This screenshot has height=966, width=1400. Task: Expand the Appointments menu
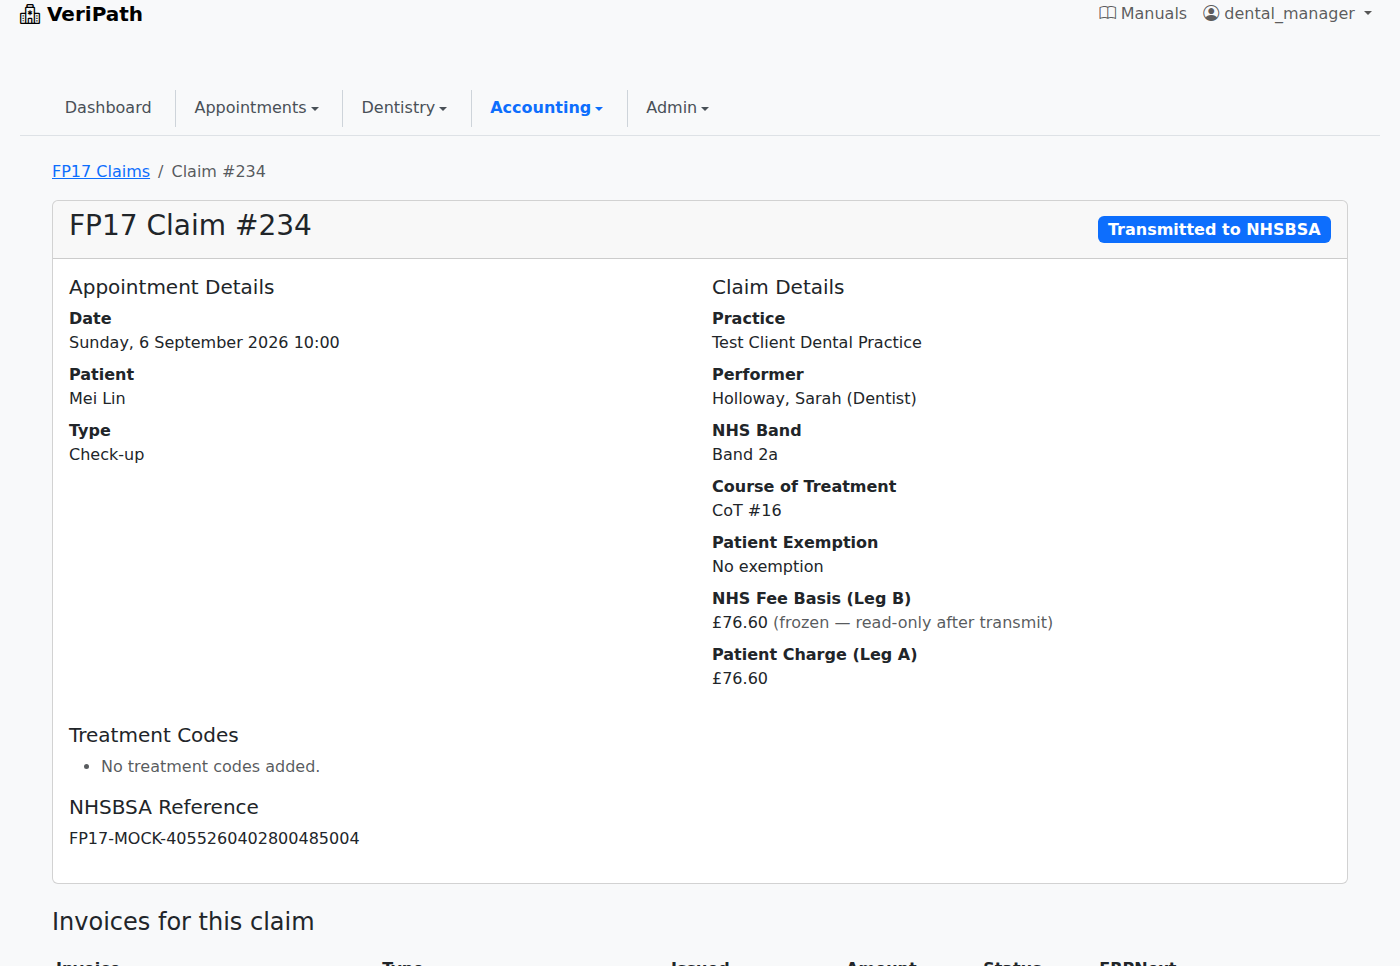coord(257,107)
